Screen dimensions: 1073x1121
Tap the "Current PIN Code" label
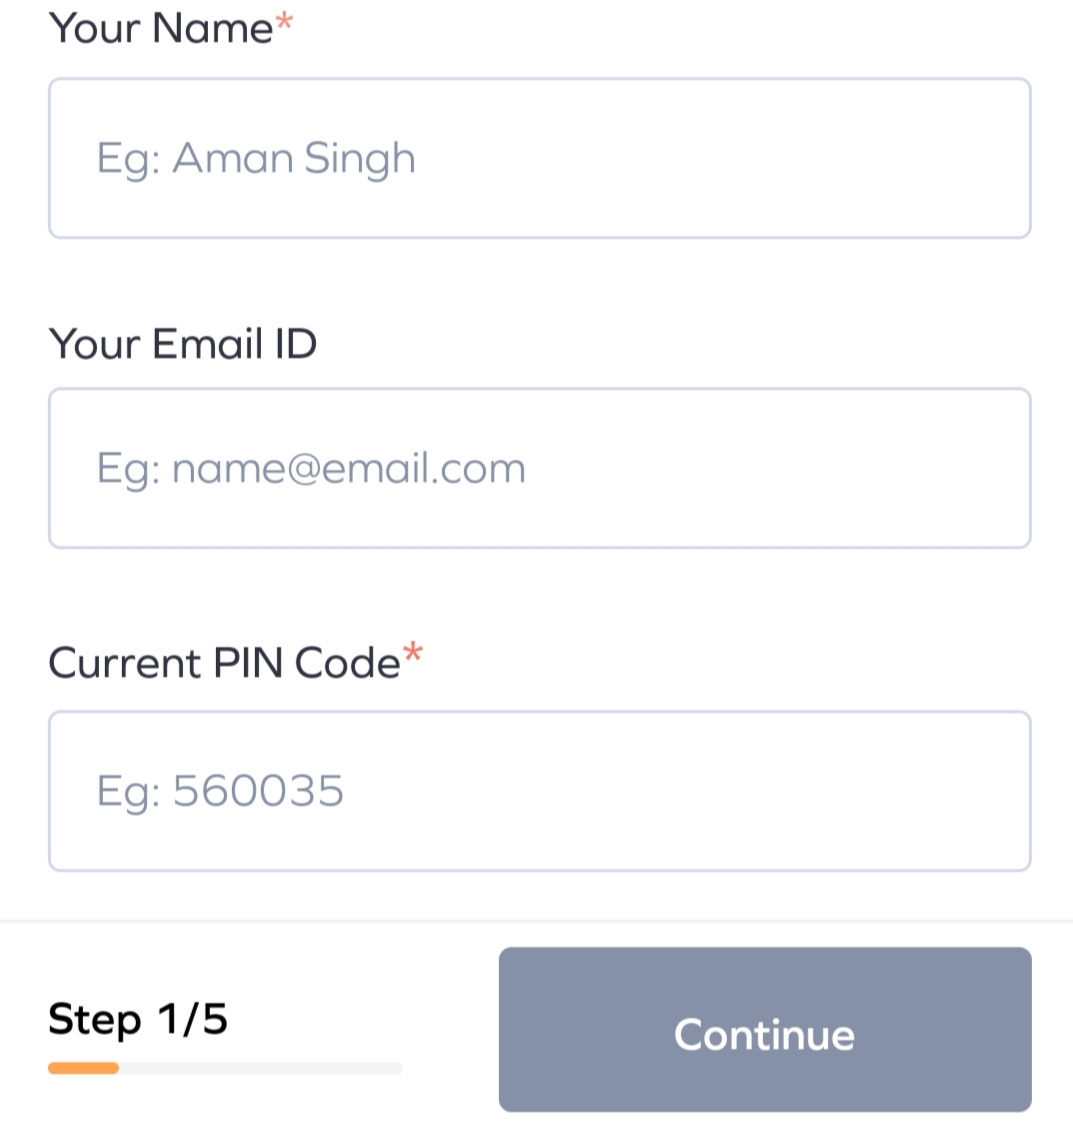(224, 663)
